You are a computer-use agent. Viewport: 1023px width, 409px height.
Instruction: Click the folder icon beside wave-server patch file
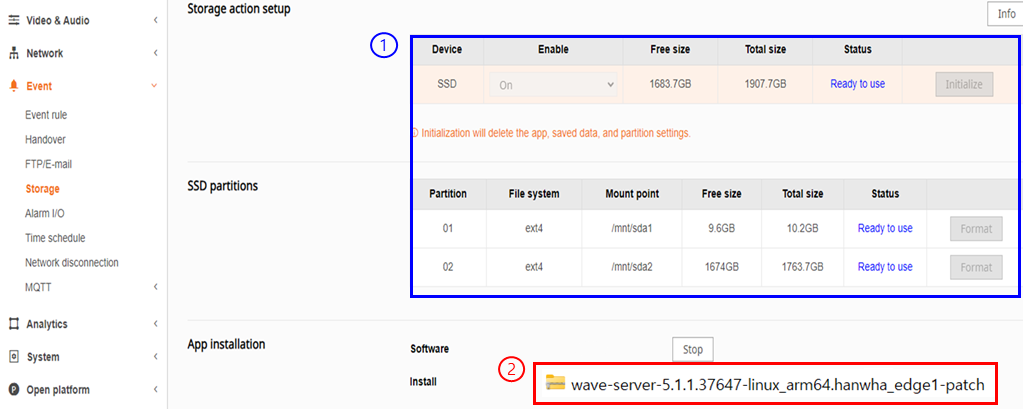(556, 384)
